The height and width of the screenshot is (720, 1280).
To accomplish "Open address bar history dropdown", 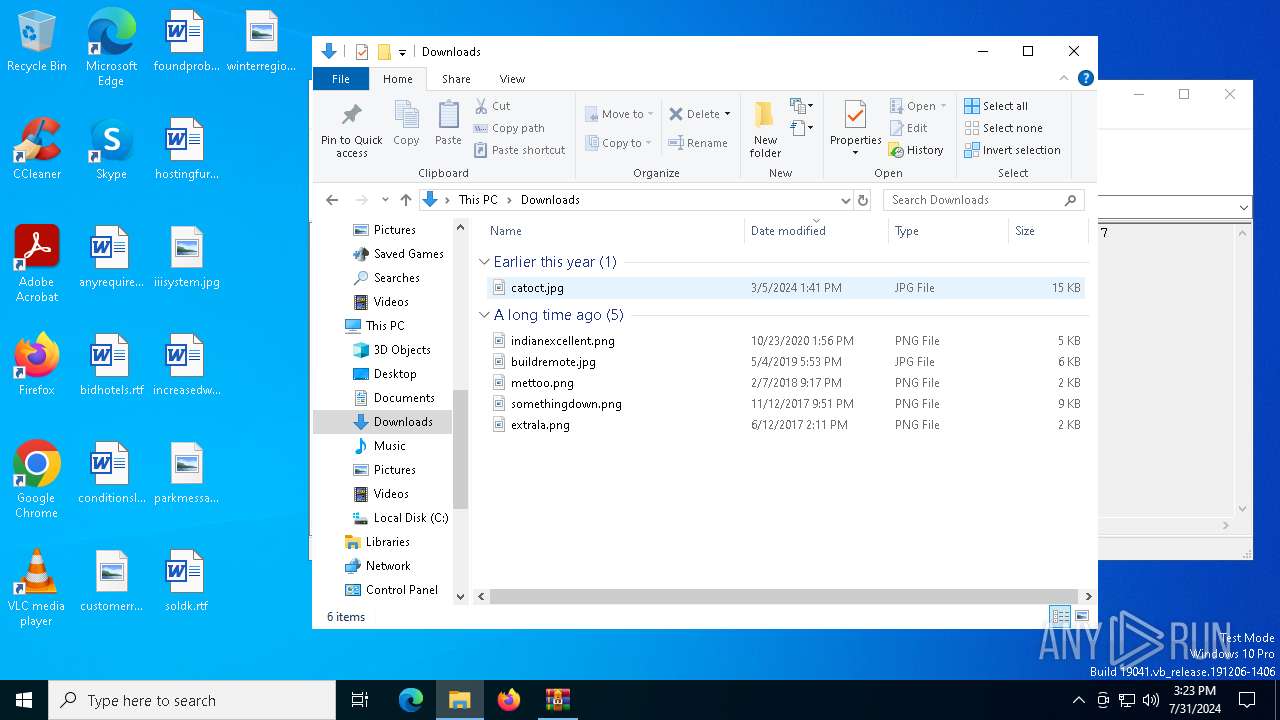I will click(846, 200).
